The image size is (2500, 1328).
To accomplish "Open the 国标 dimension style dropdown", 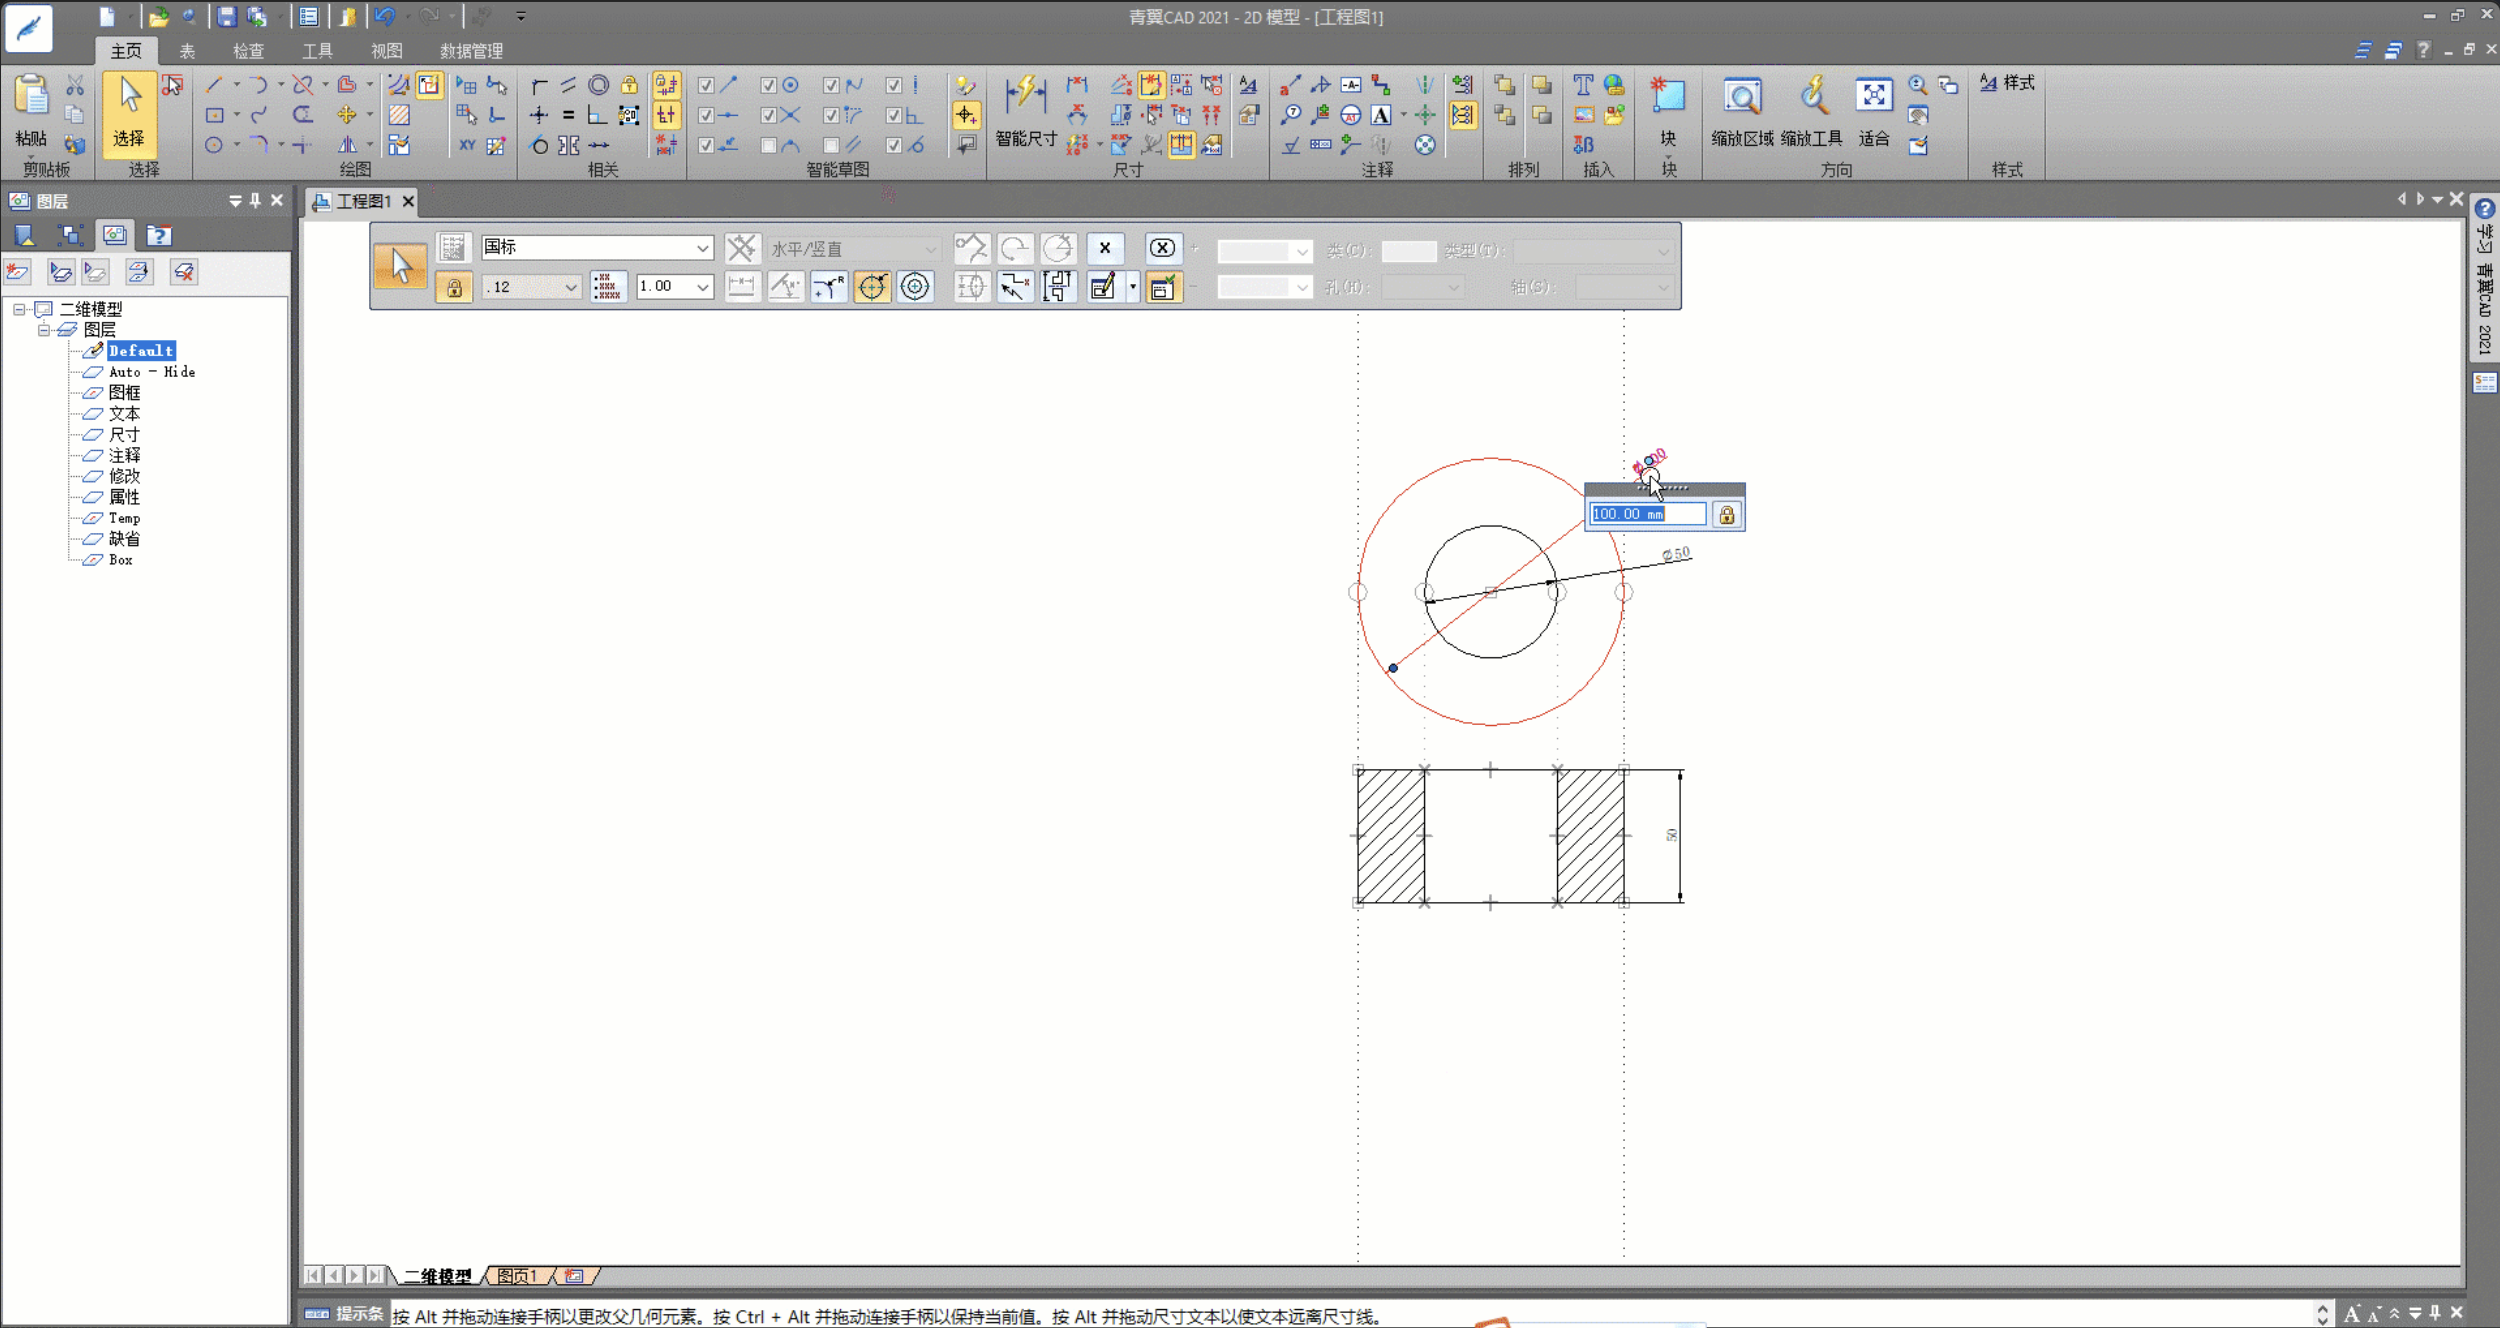I will [x=702, y=248].
